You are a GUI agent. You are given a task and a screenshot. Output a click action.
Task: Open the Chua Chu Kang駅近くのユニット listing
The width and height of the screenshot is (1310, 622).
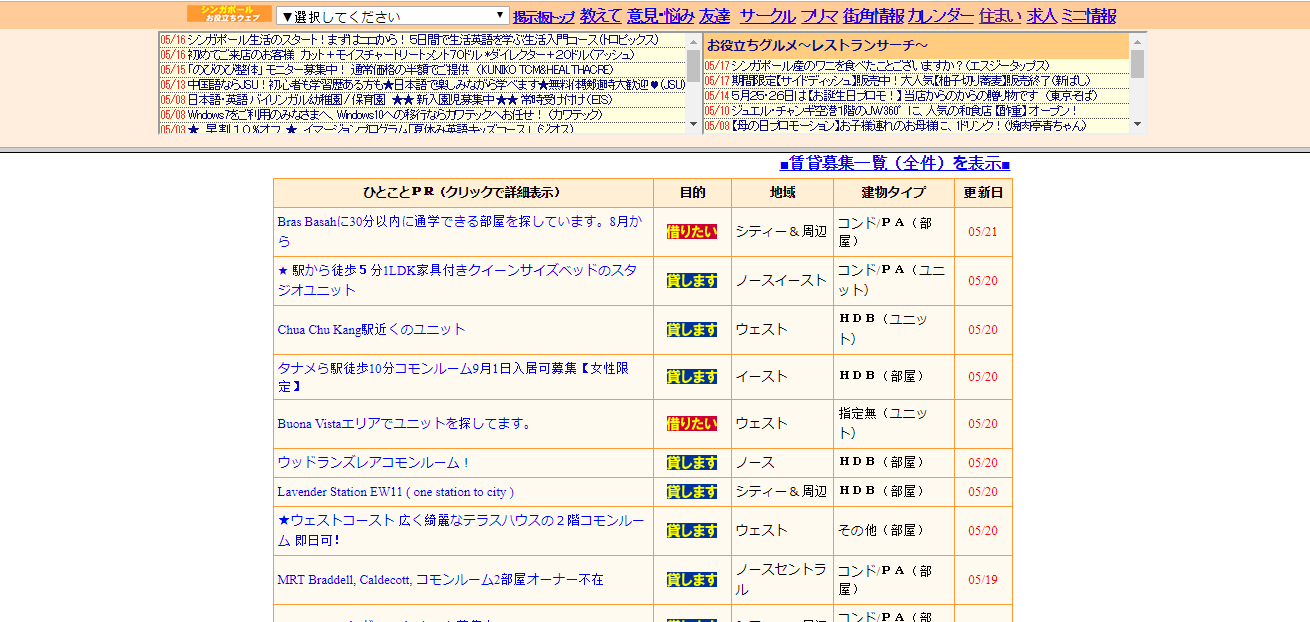pyautogui.click(x=371, y=329)
